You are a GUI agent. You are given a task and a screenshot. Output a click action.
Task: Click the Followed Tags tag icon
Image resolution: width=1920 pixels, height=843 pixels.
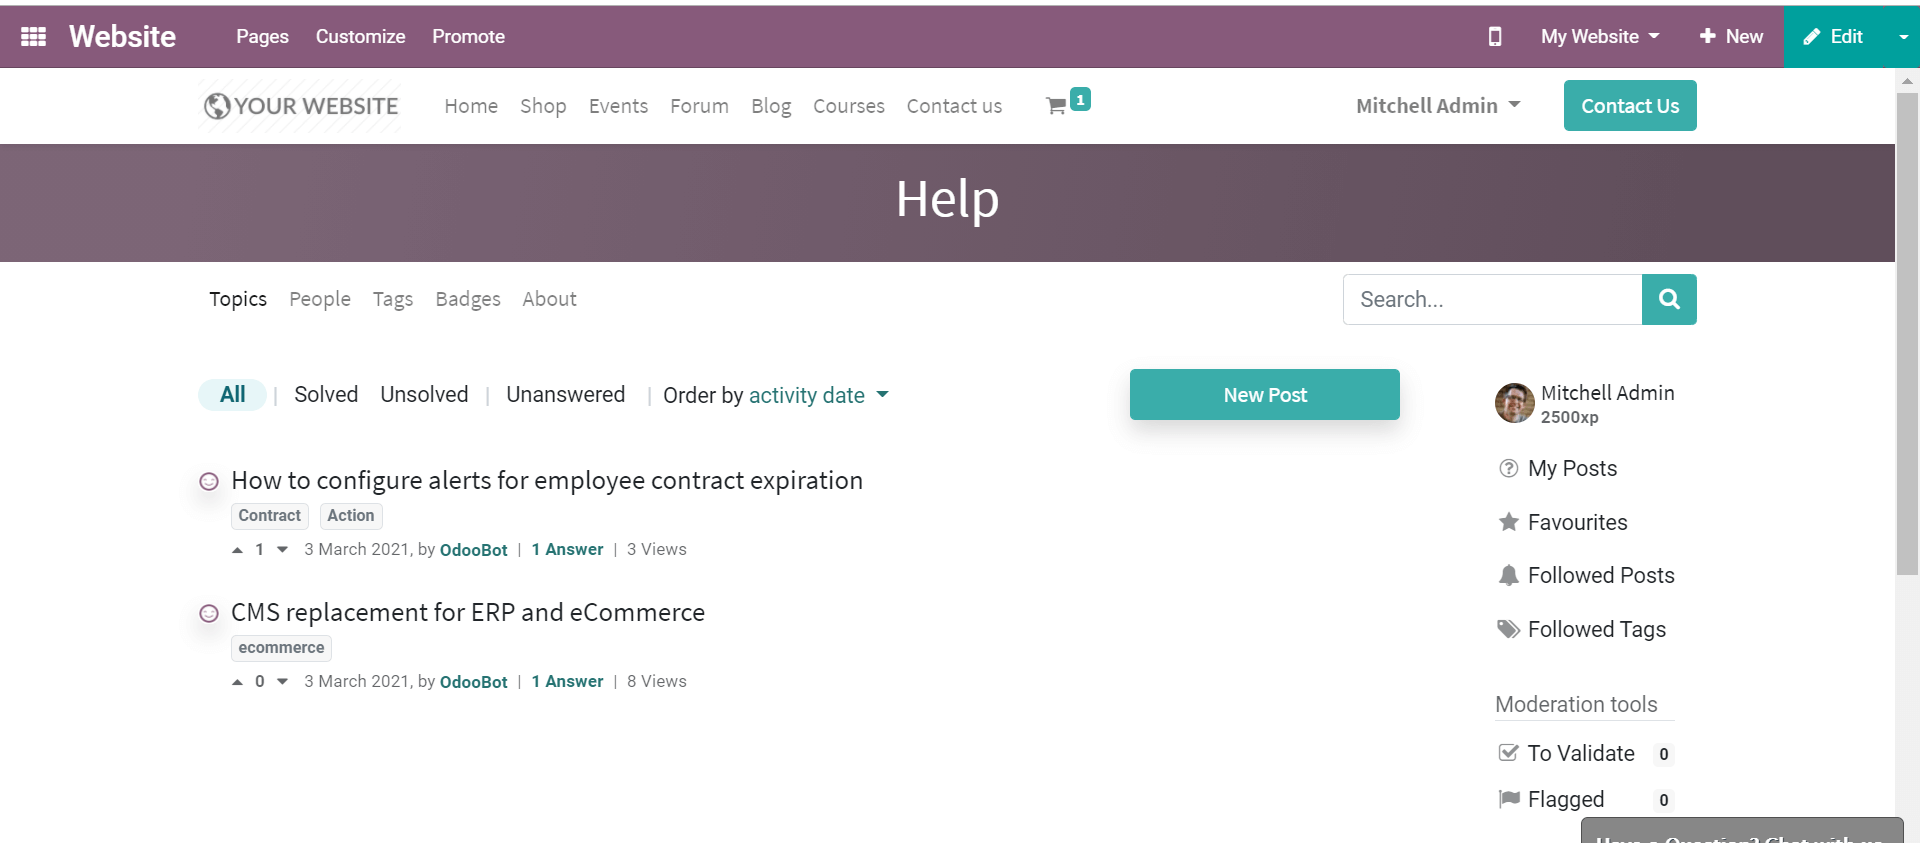click(x=1509, y=629)
